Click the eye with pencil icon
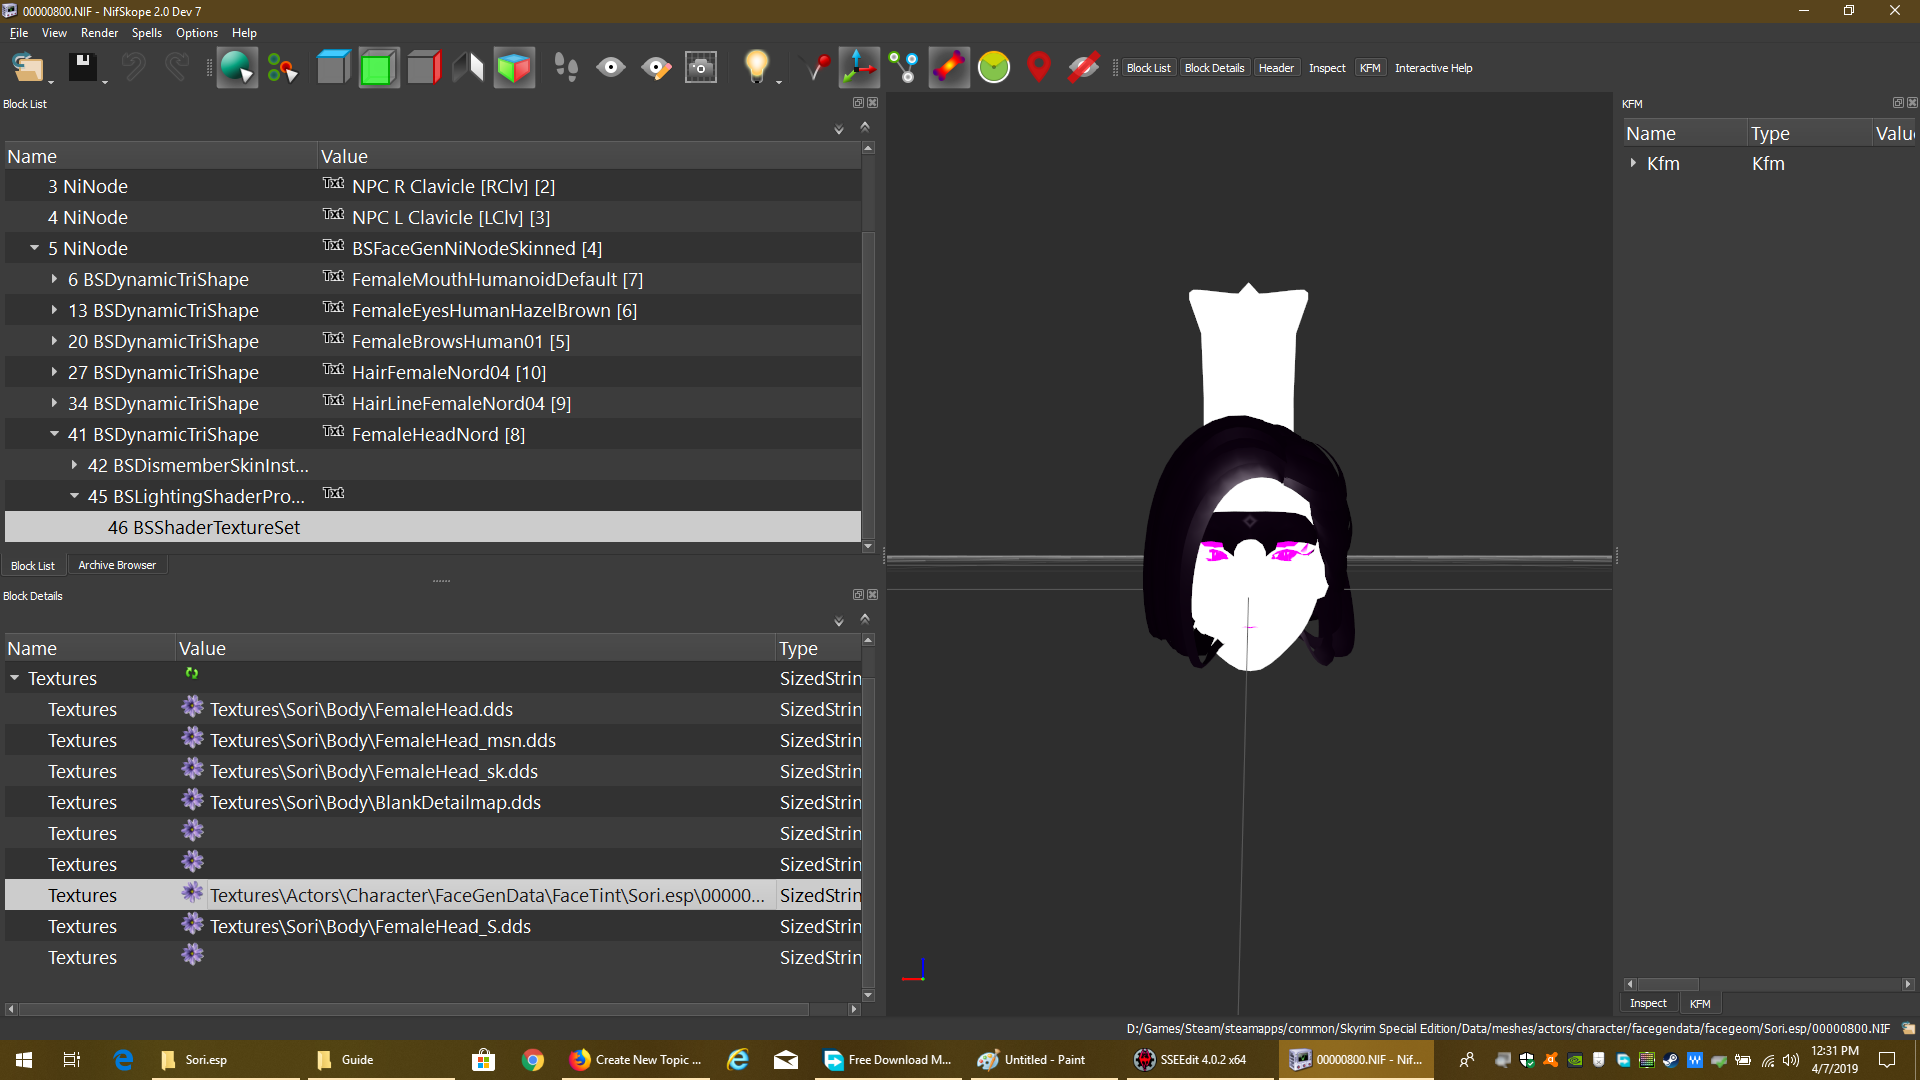 [656, 67]
